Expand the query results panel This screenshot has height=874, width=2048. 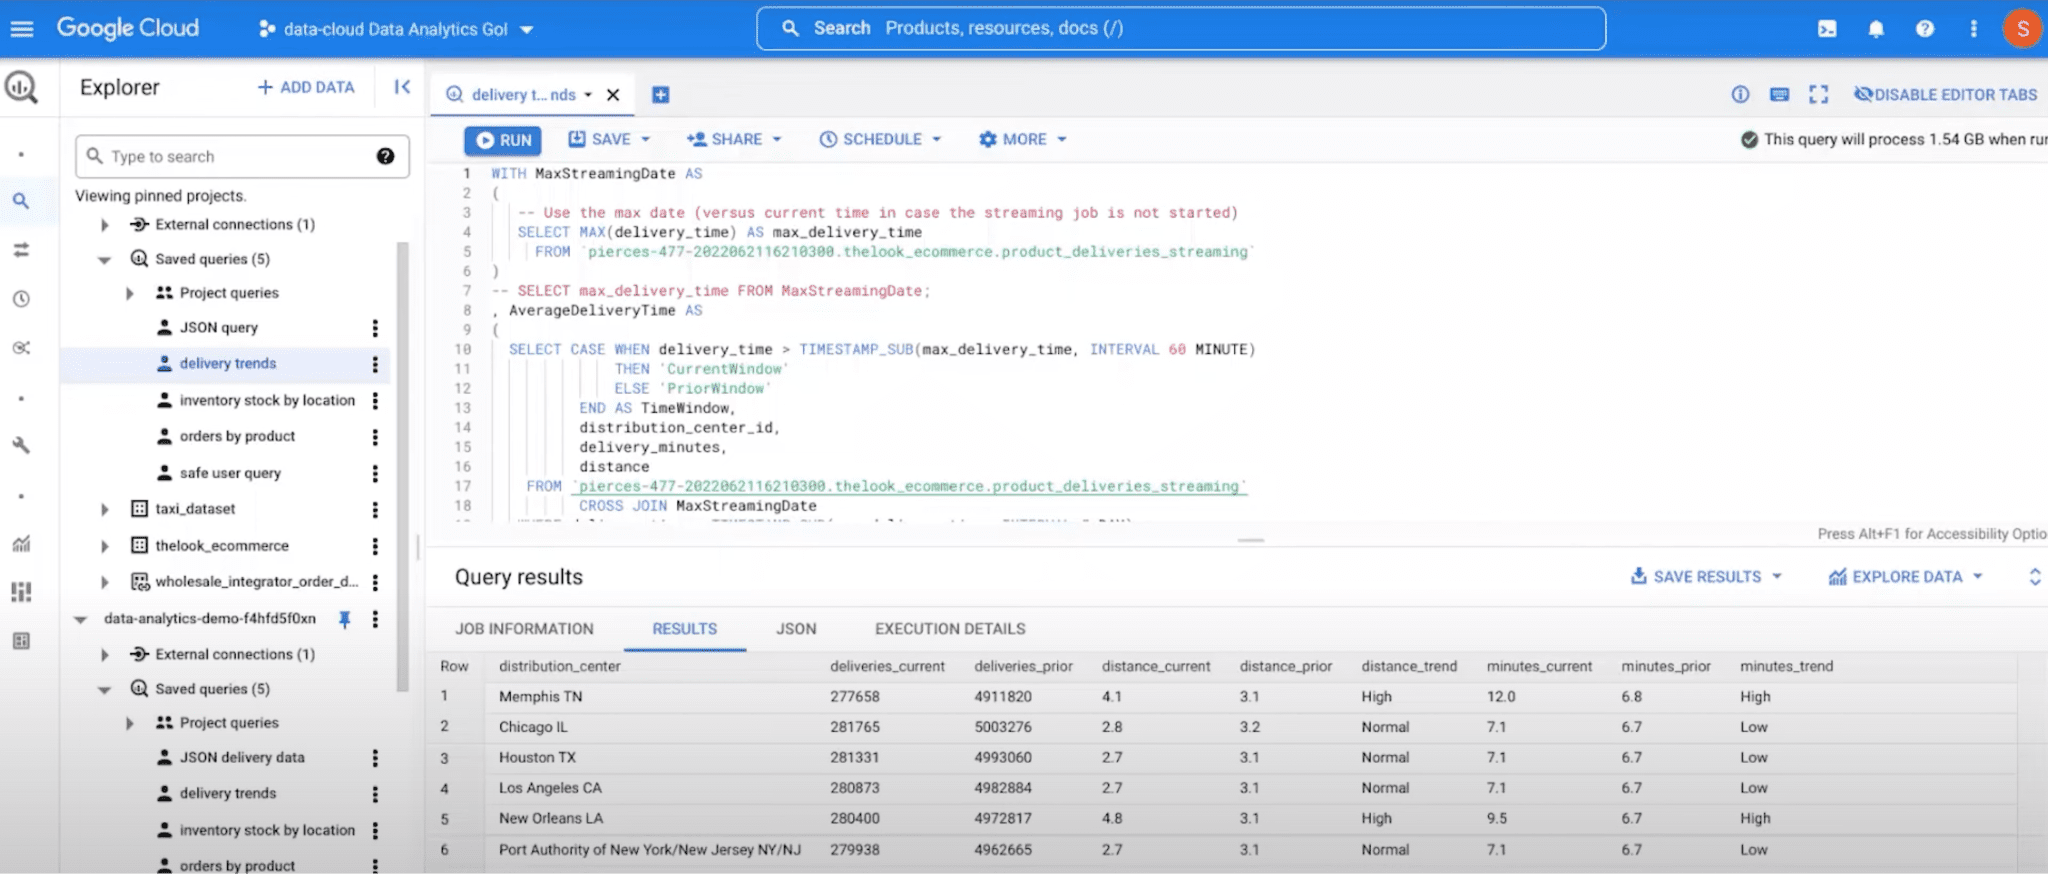coord(2034,577)
